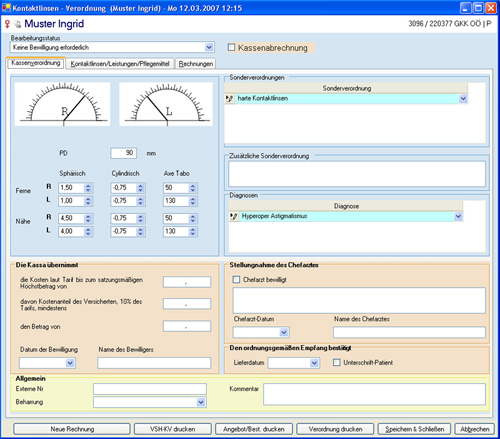
Task: Click the right eye axis dial diagram
Action: (x=63, y=104)
